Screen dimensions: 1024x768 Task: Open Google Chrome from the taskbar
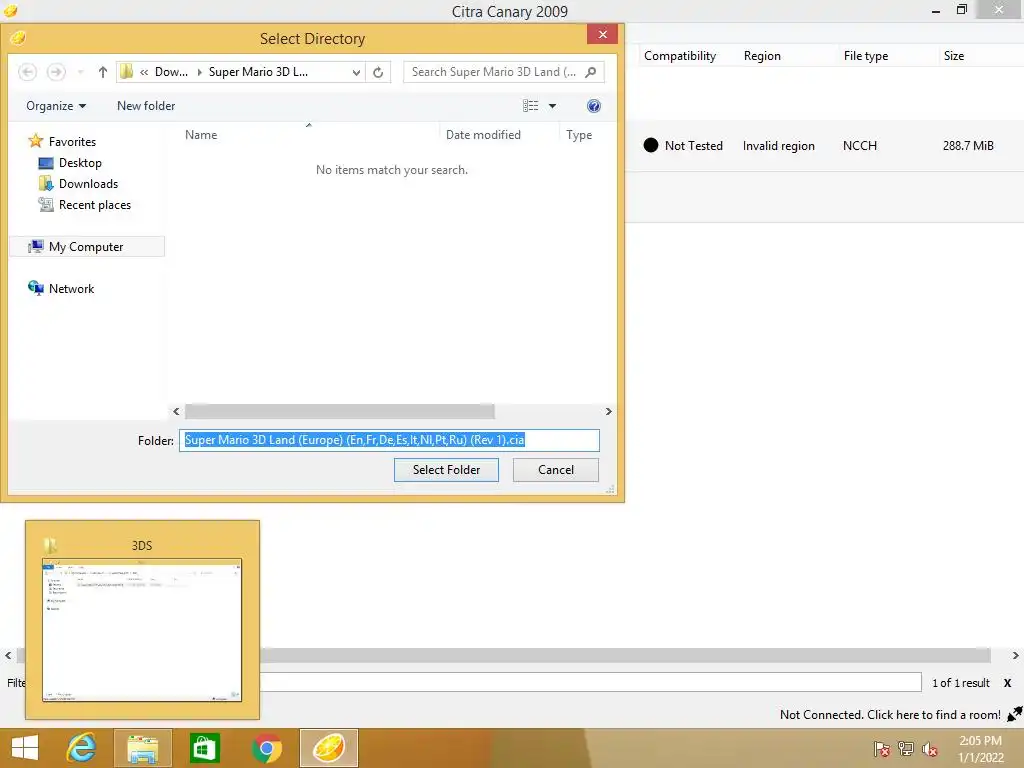pos(266,748)
